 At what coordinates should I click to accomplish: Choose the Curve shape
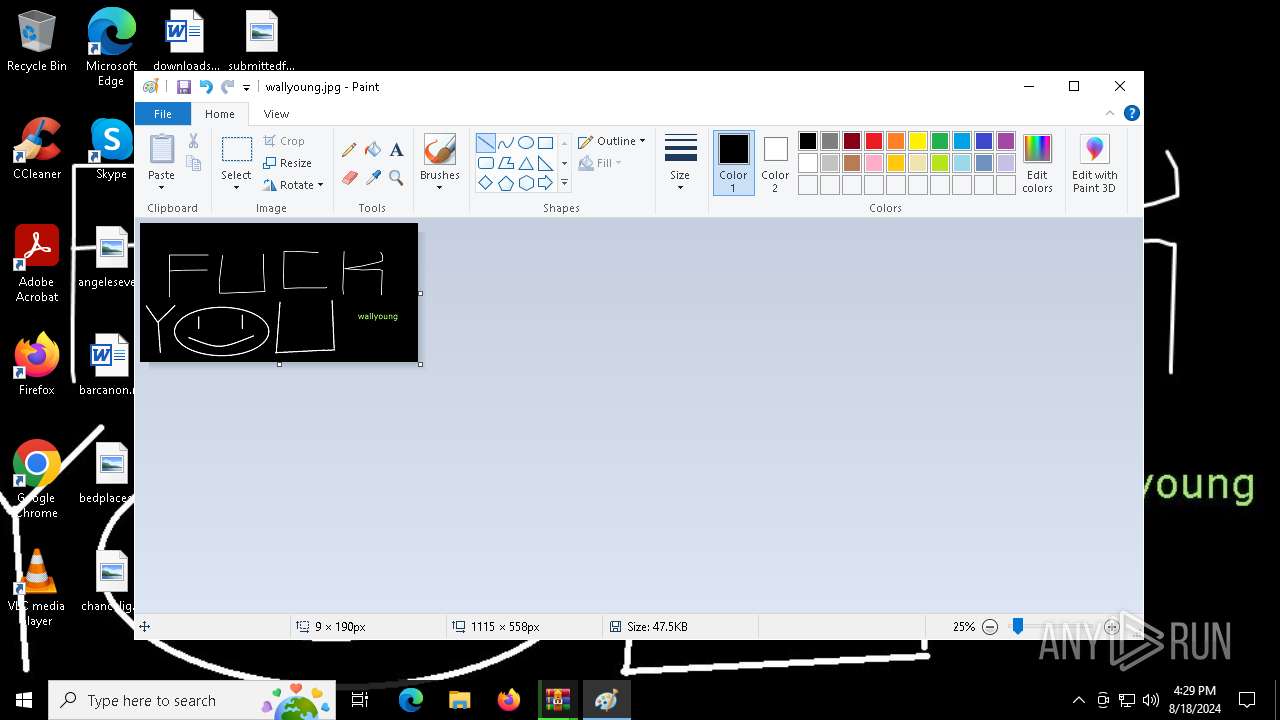click(506, 143)
